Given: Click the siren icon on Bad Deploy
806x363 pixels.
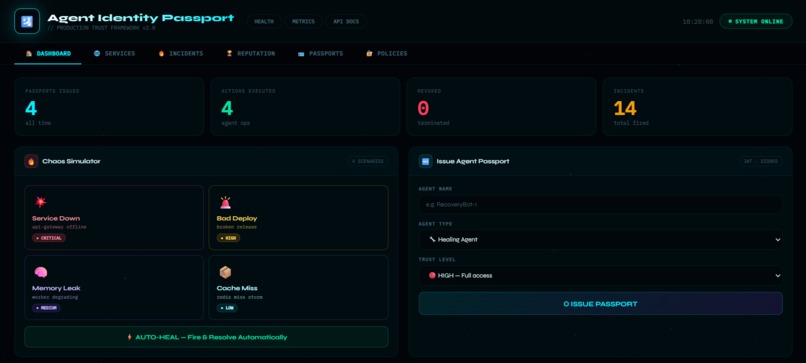Looking at the screenshot, I should coord(225,203).
